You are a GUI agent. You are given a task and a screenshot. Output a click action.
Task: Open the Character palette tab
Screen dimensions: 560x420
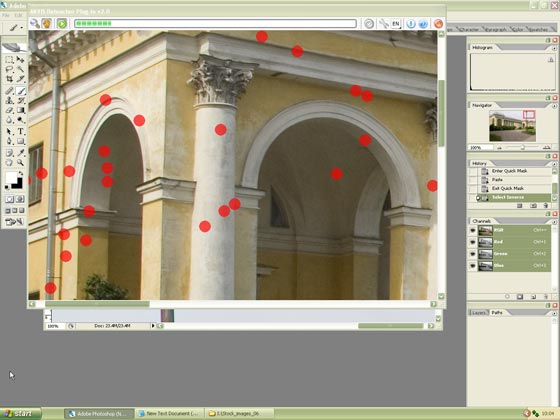pos(468,30)
